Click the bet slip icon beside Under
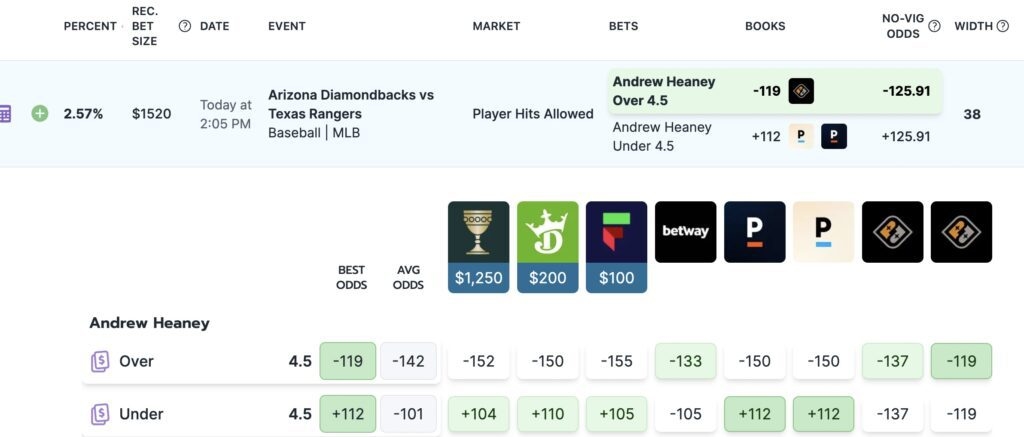The height and width of the screenshot is (437, 1024). [100, 414]
